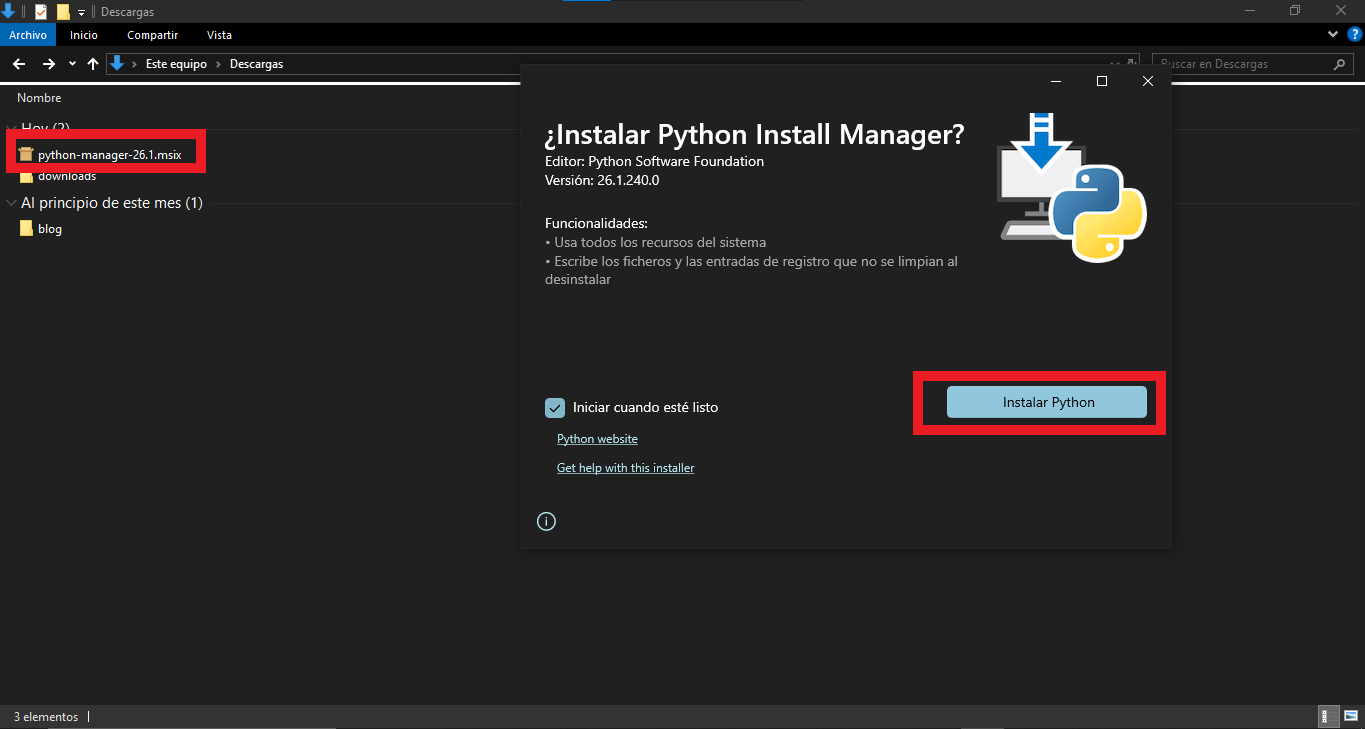
Task: Select the Al principio de este mes (1) header
Action: pos(112,203)
